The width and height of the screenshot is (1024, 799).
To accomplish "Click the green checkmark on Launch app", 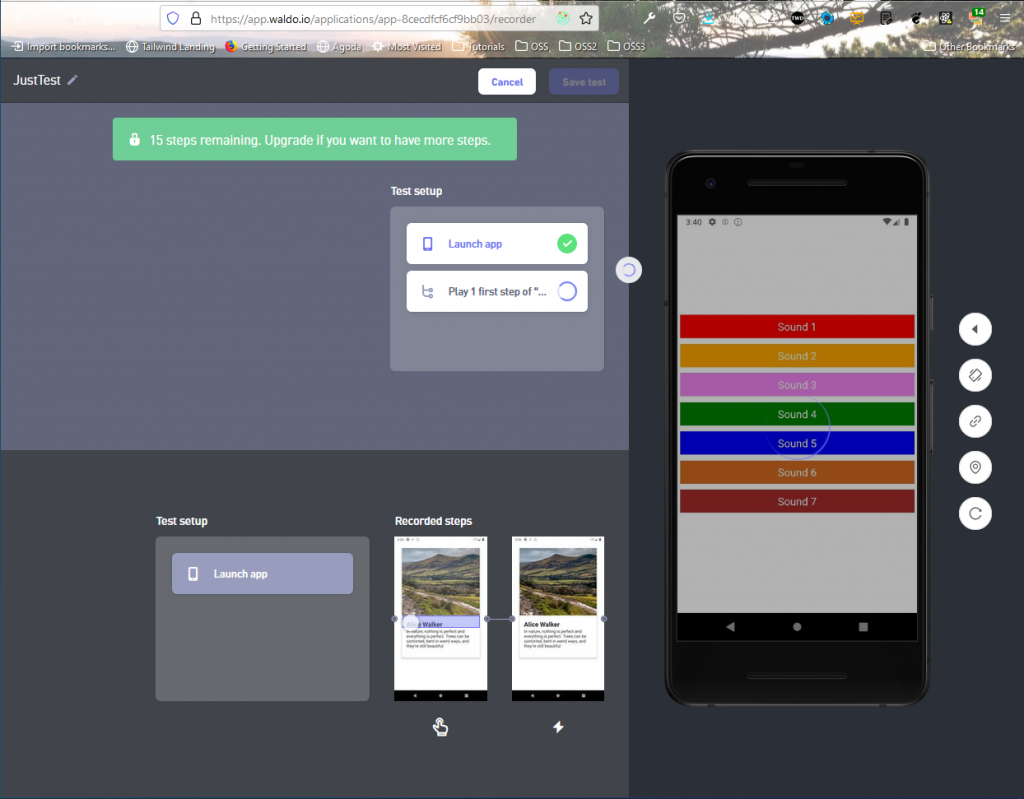I will click(567, 244).
